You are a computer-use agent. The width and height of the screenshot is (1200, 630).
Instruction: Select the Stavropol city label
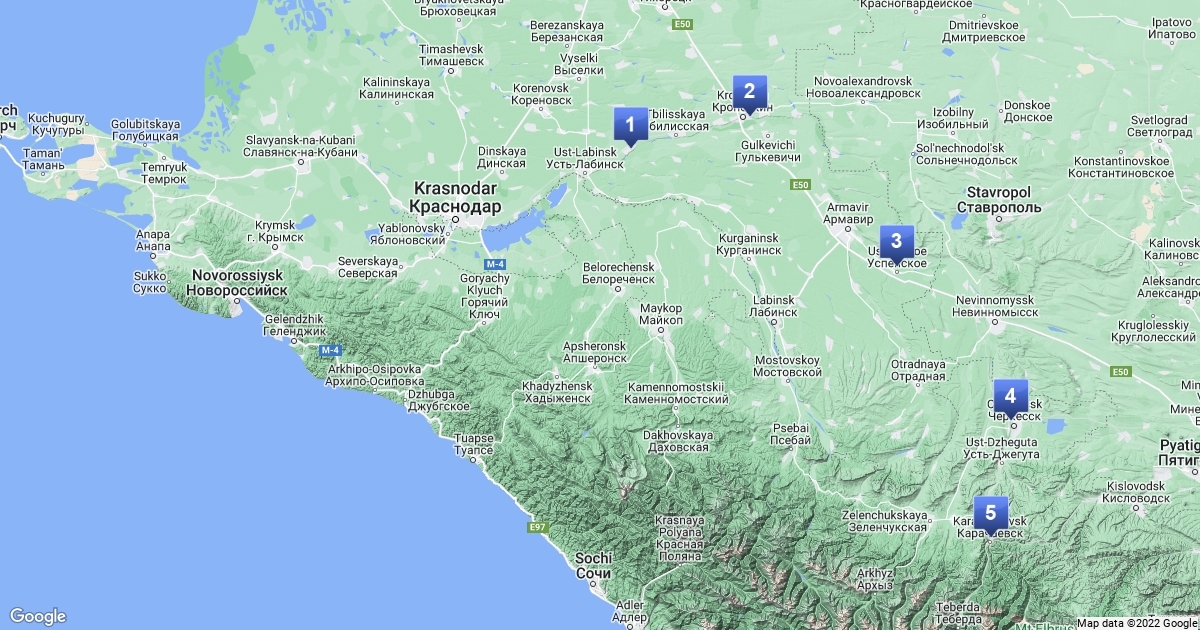pyautogui.click(x=1005, y=199)
